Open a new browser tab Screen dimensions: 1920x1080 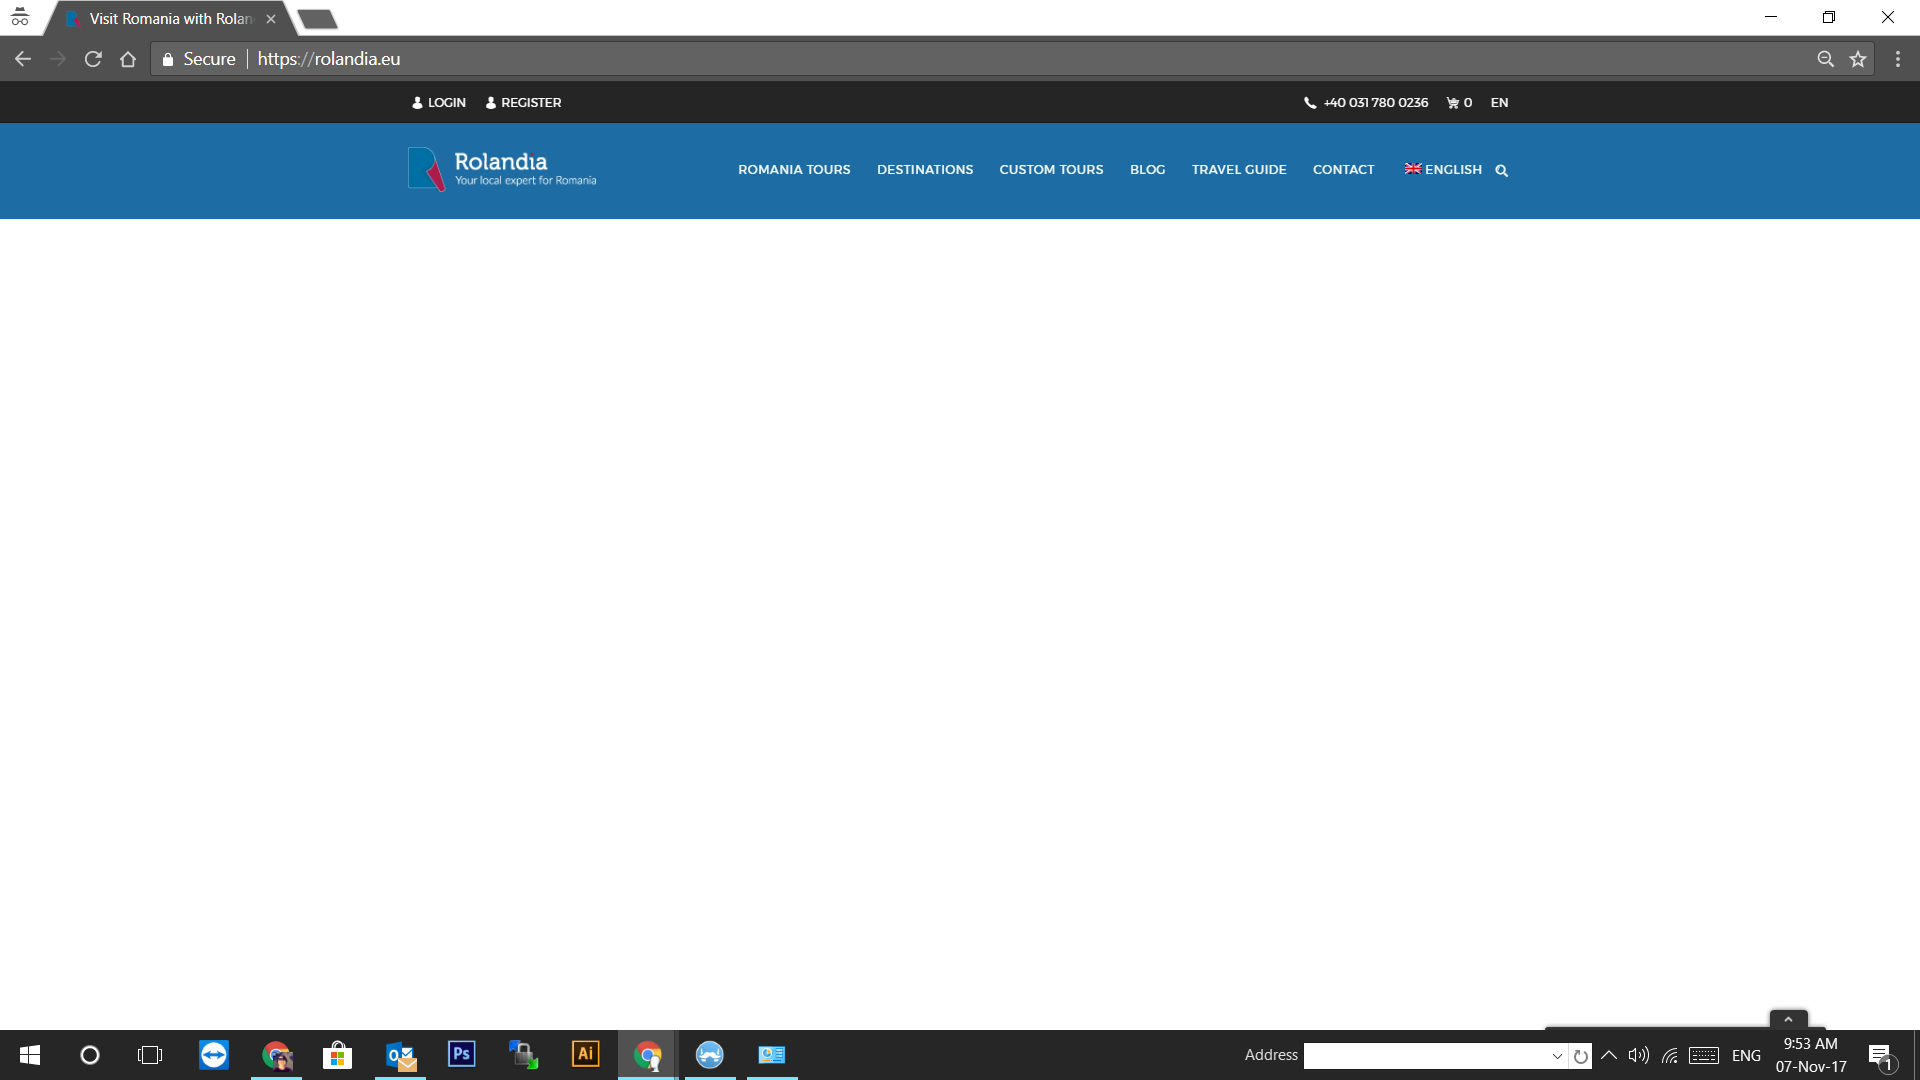[x=317, y=19]
